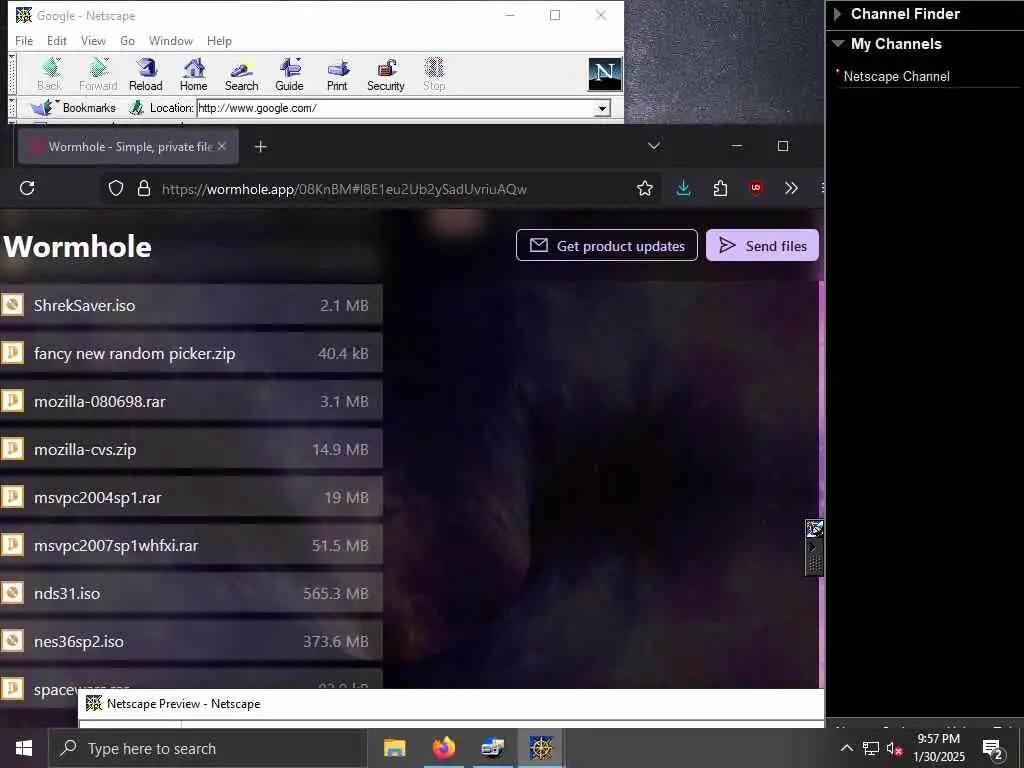Open Netscape Bookmarks

click(74, 108)
